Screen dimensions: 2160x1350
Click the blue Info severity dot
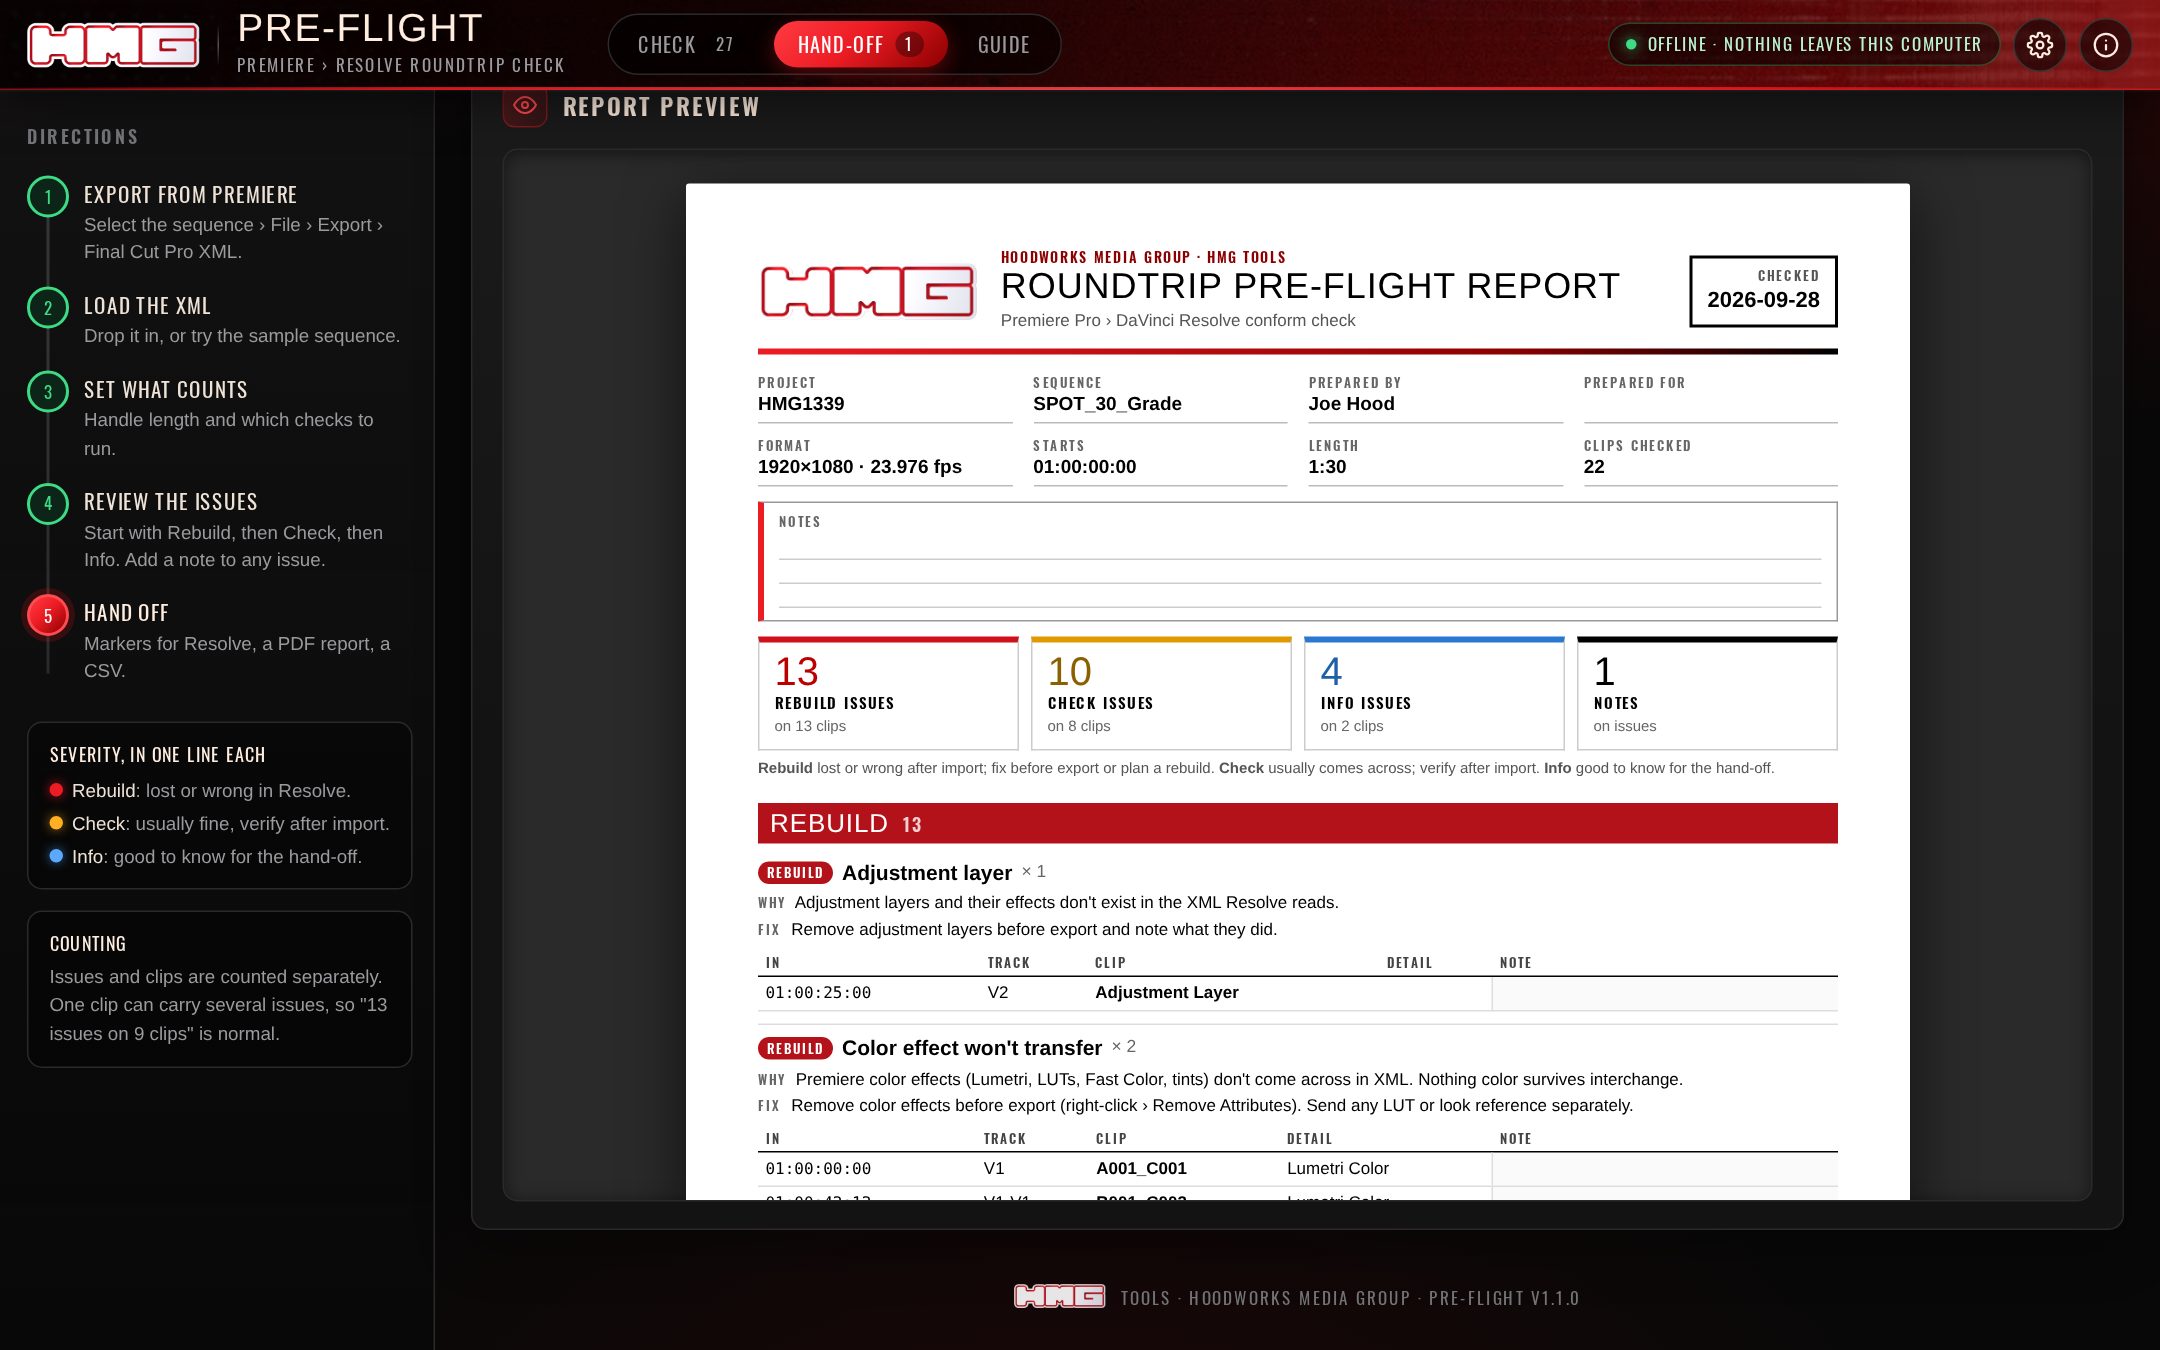pyautogui.click(x=57, y=856)
